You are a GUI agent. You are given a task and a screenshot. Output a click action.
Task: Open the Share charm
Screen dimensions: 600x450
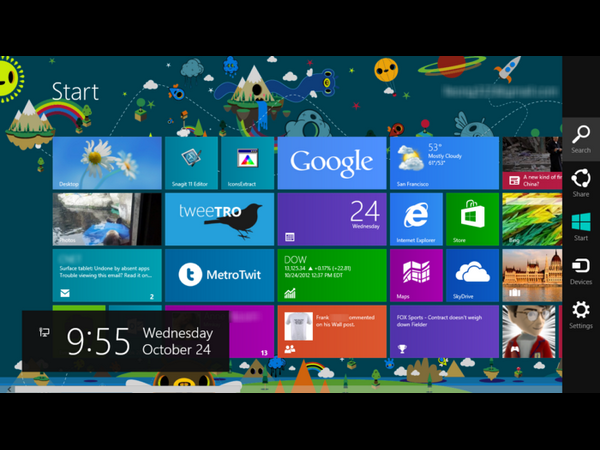581,183
